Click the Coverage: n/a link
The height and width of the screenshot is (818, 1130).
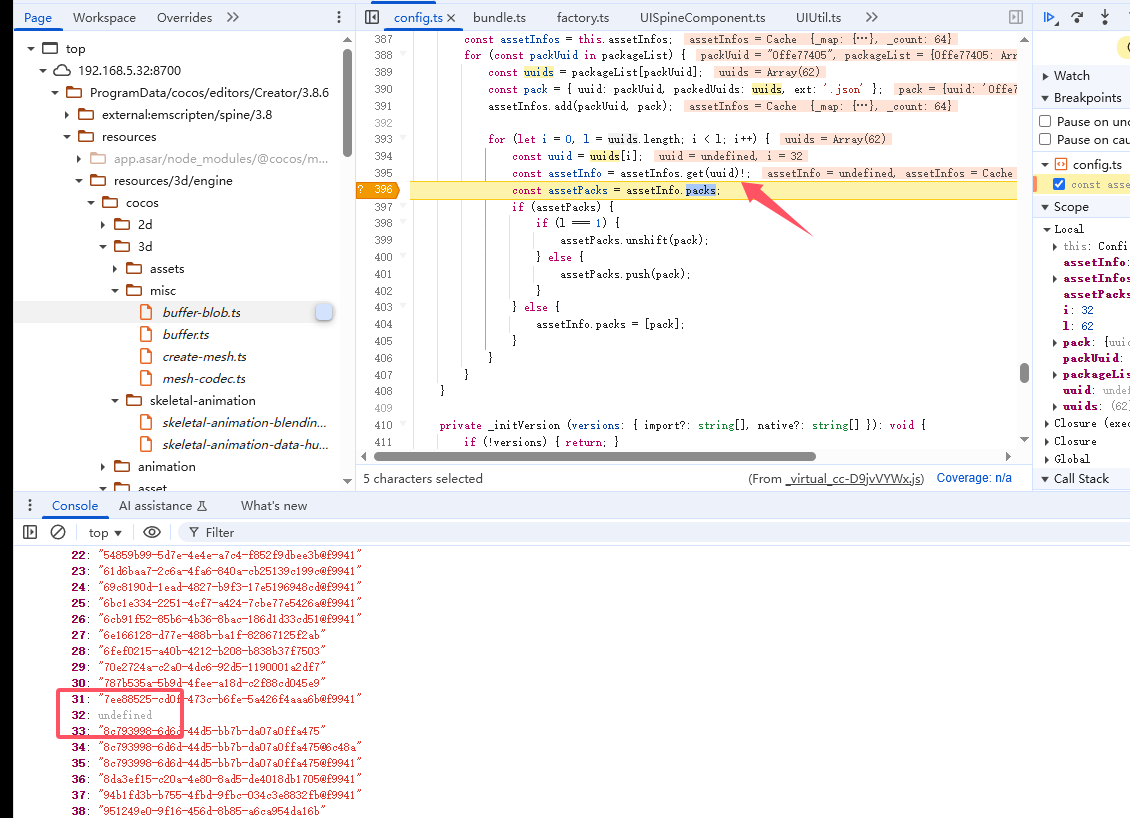[x=974, y=478]
